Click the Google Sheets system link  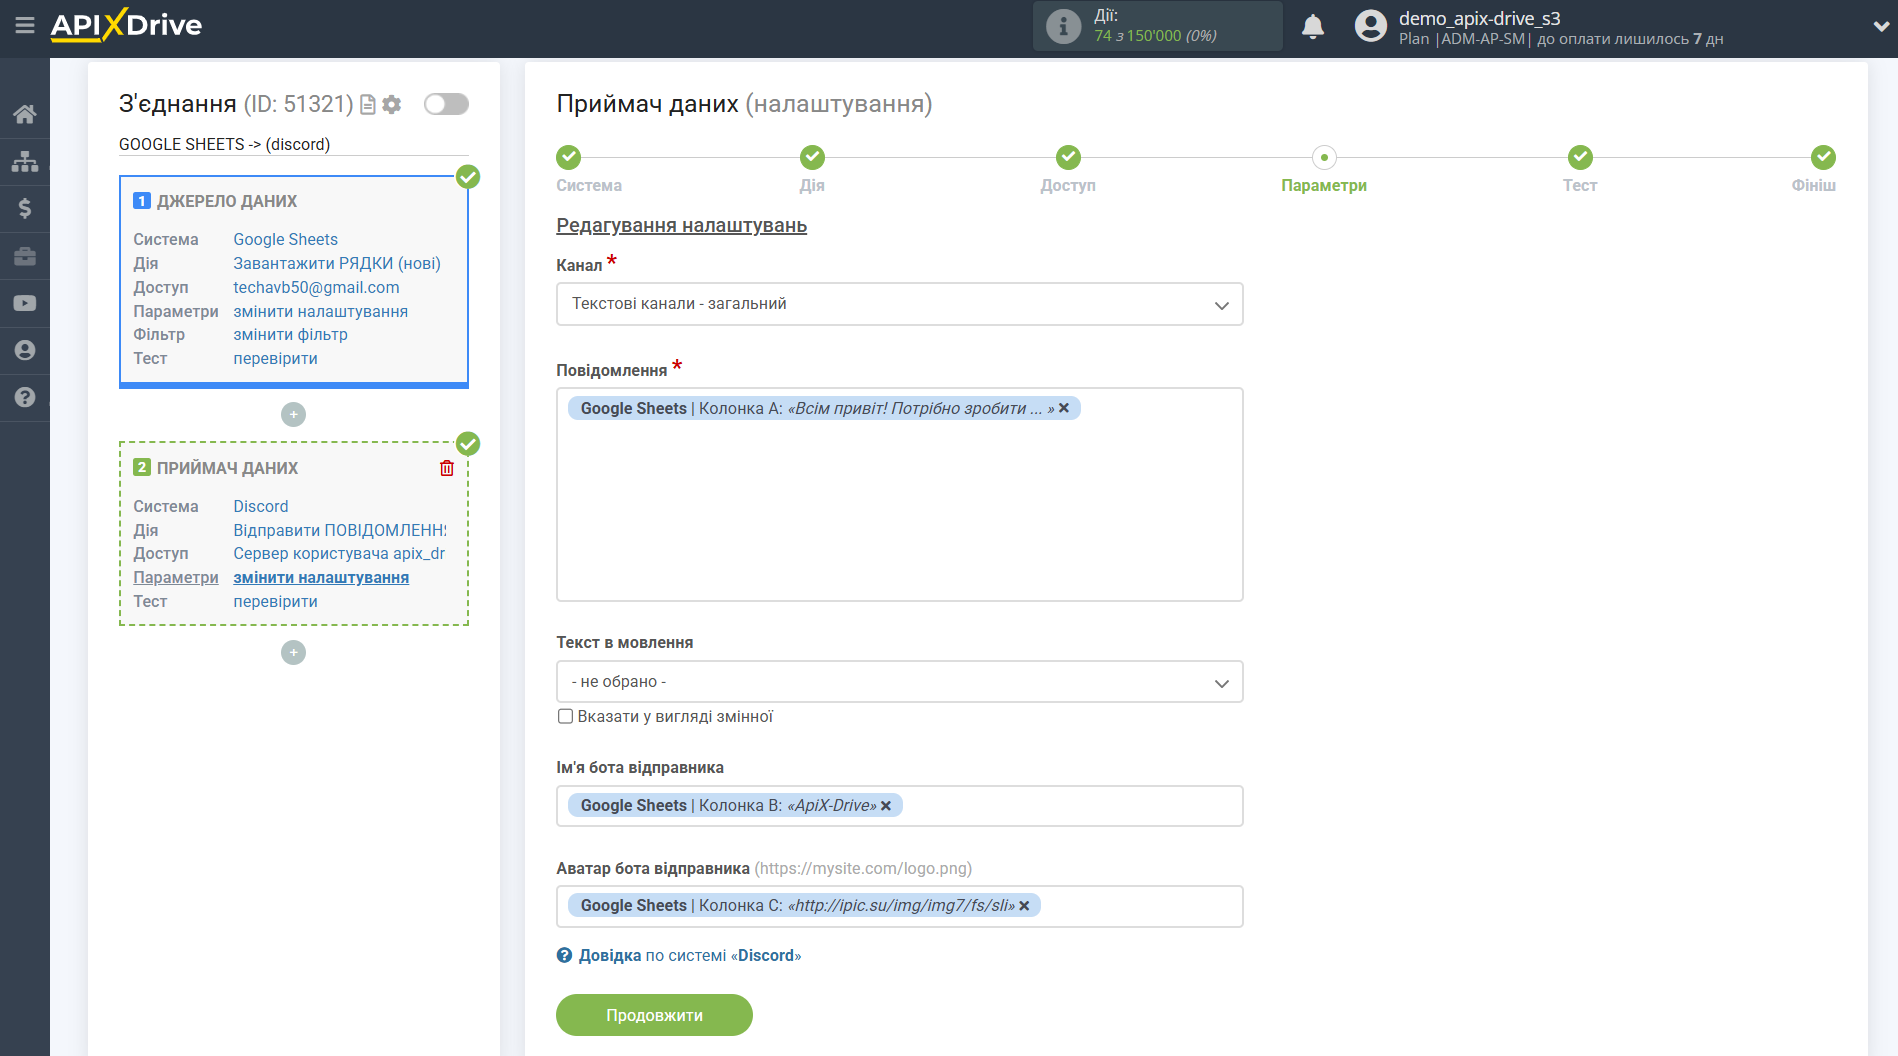[285, 239]
